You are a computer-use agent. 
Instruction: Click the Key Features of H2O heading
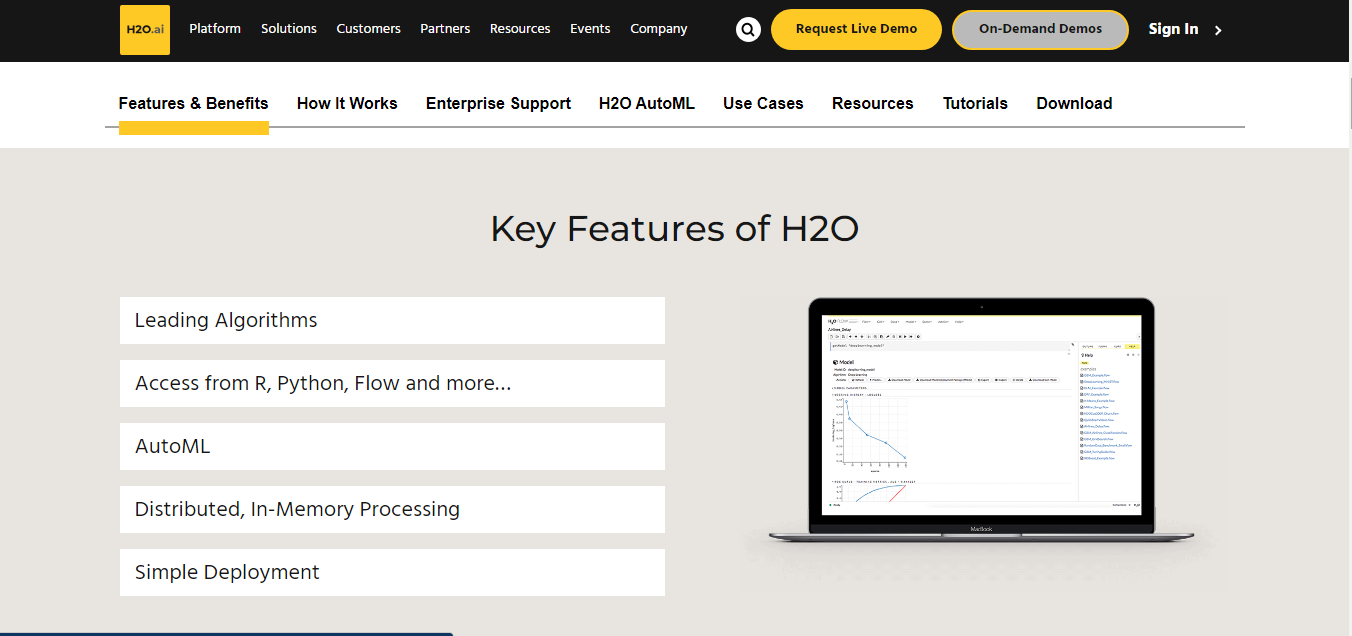coord(675,229)
